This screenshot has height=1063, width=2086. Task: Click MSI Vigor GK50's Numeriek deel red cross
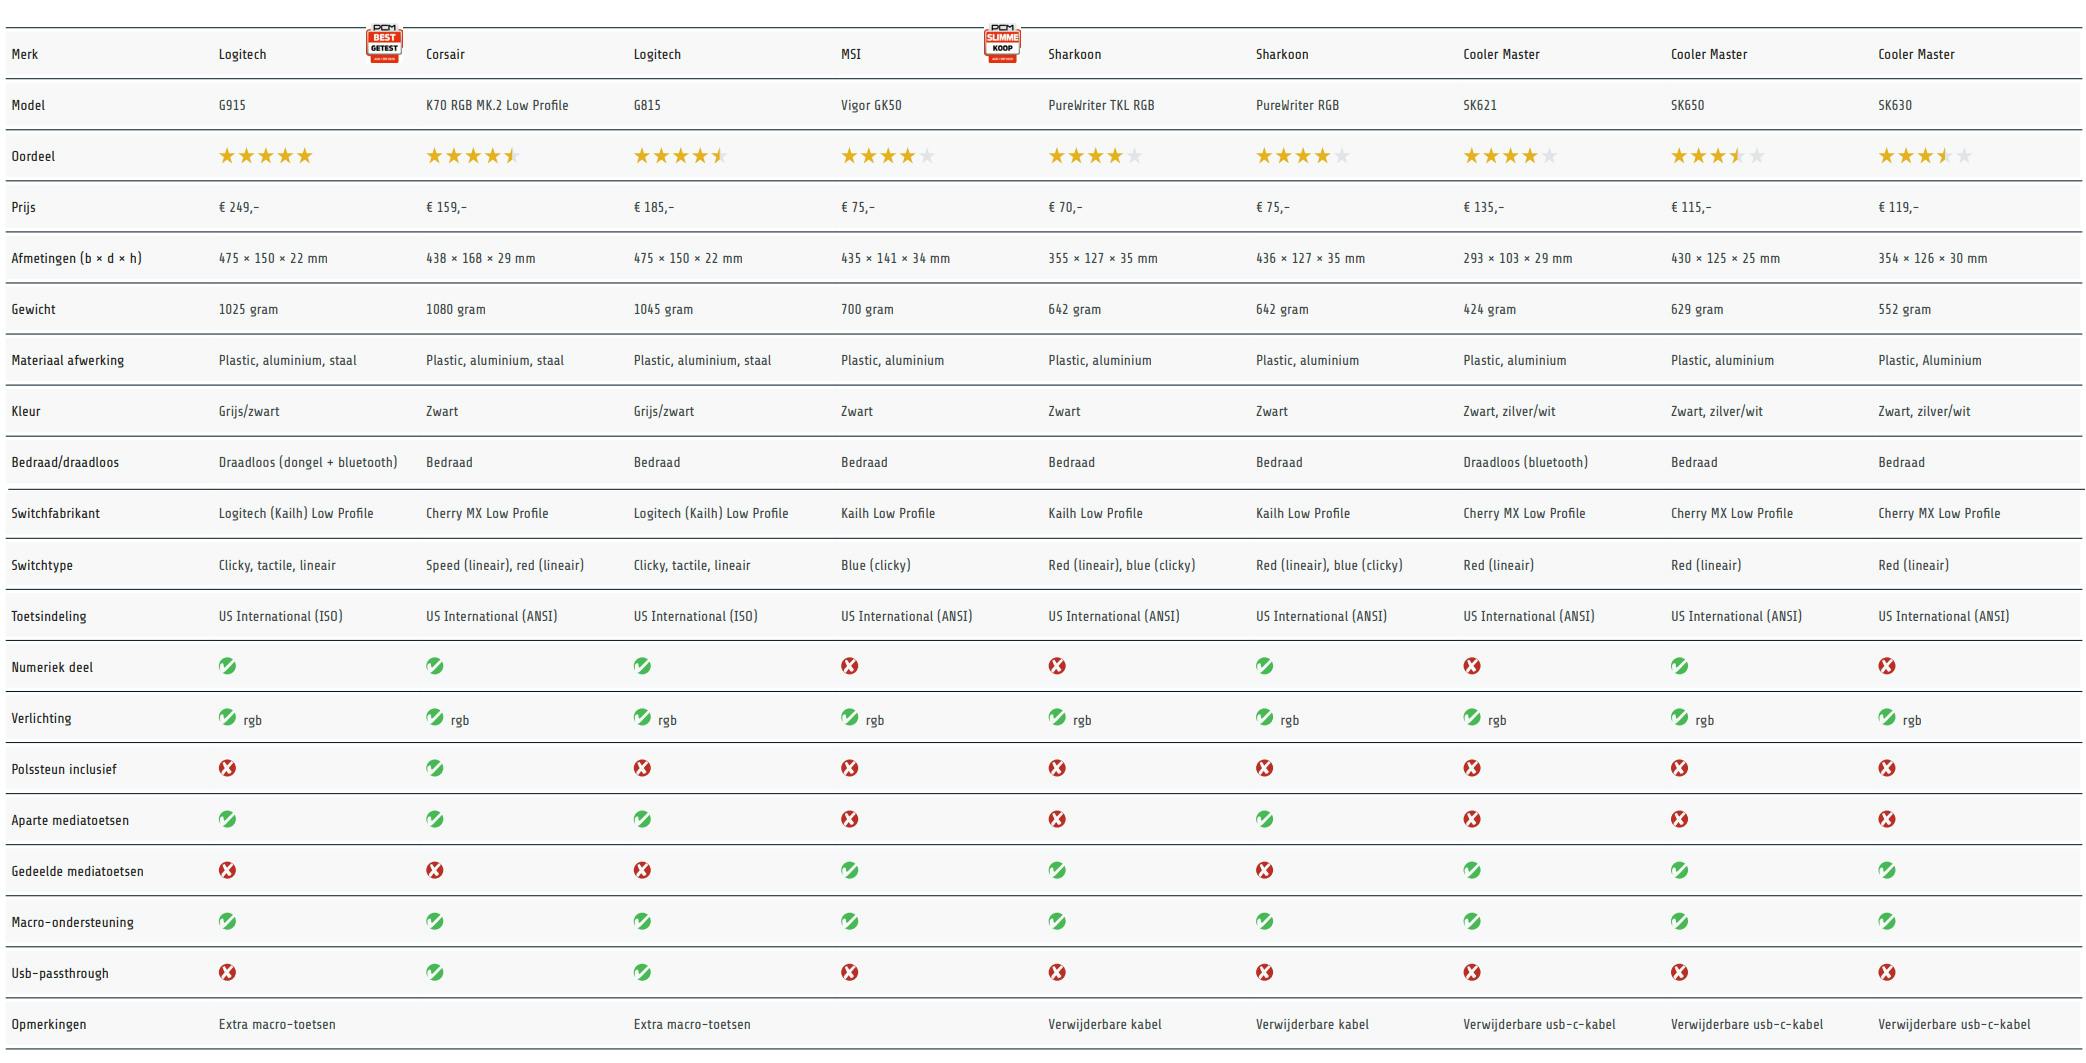click(850, 666)
